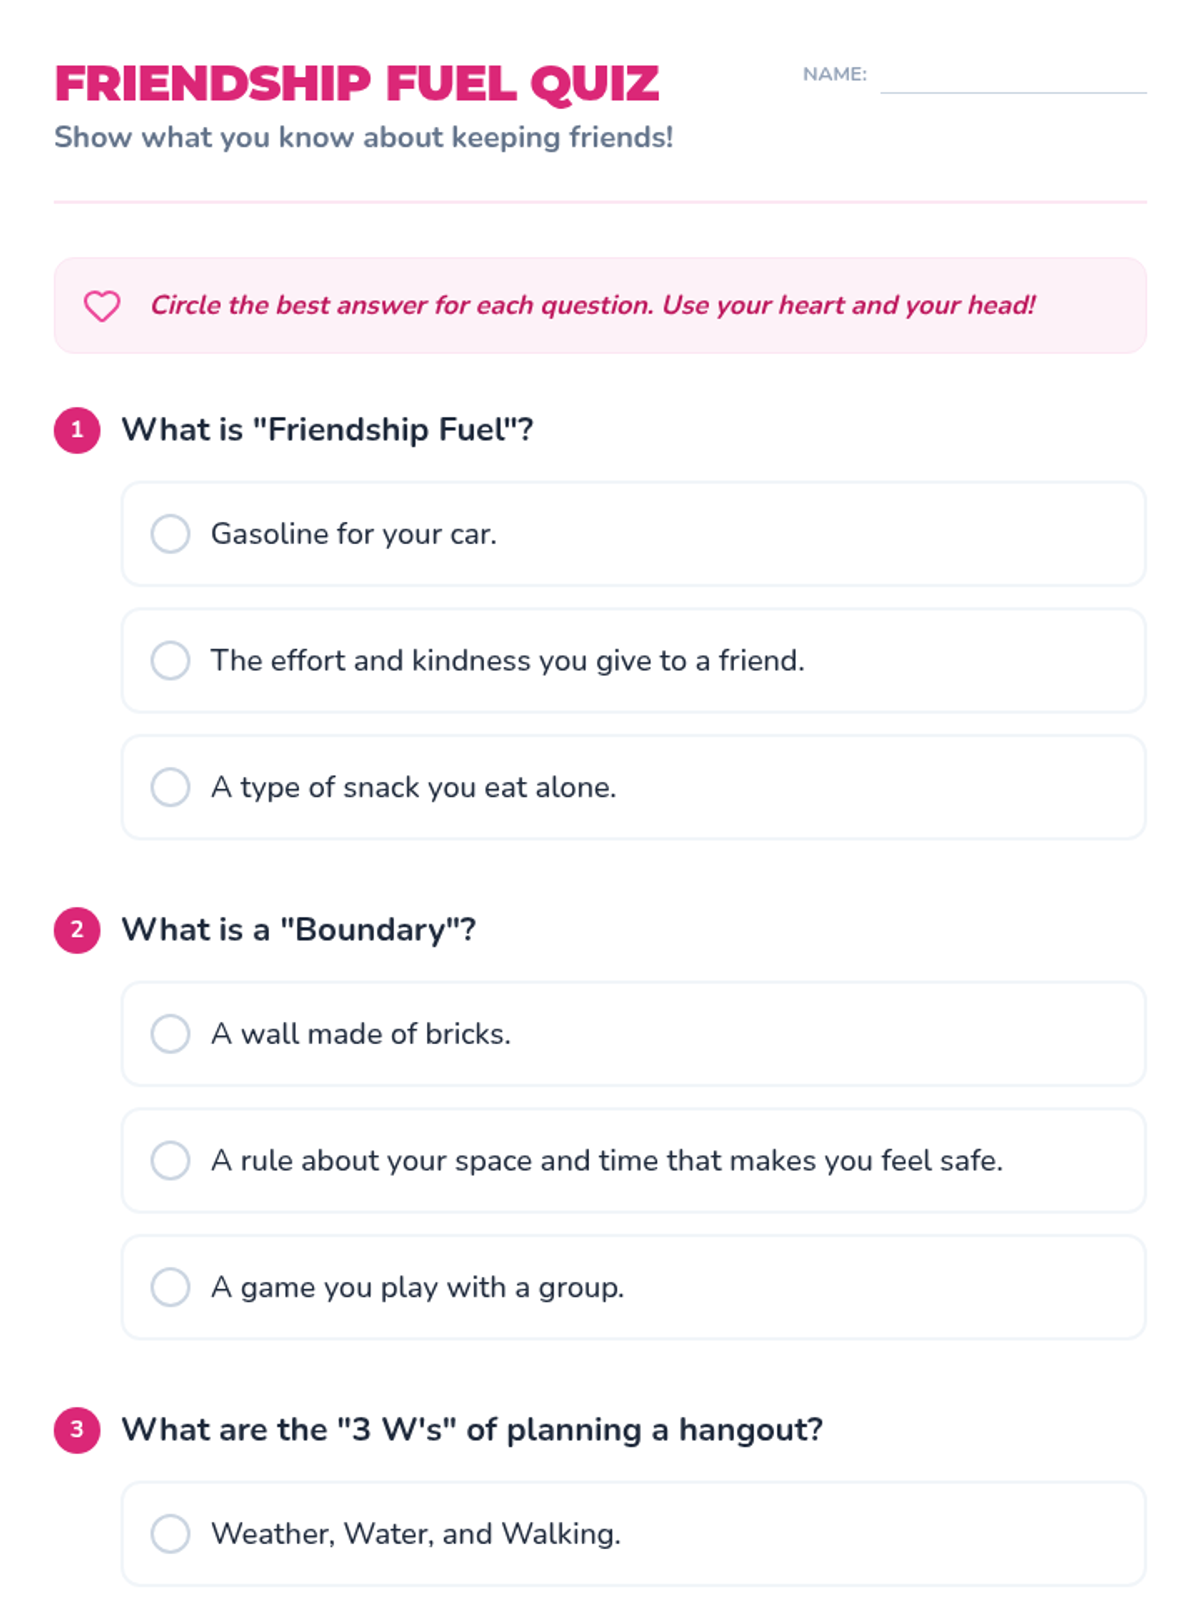Screen dimensions: 1200x1600
Task: Choose "The effort and kindness" radio option
Action: coord(170,661)
